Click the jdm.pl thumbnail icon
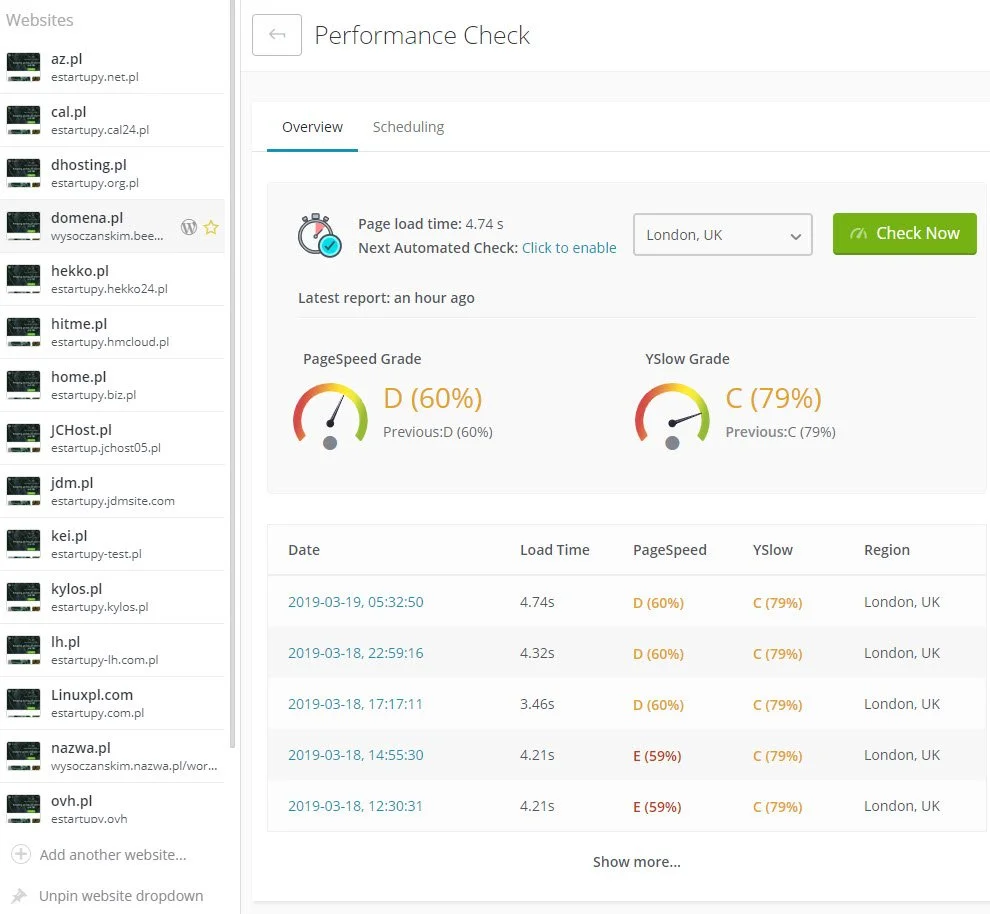 pos(23,491)
